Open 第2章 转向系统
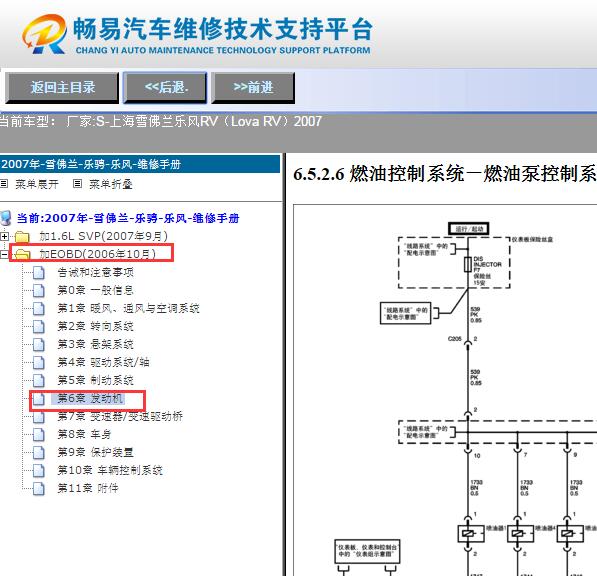597x576 pixels. coord(95,326)
